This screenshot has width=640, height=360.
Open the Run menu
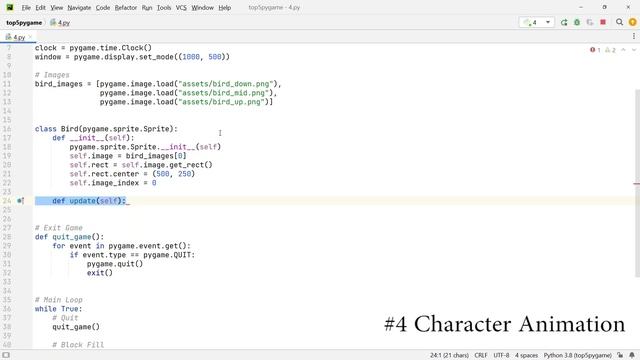point(147,8)
